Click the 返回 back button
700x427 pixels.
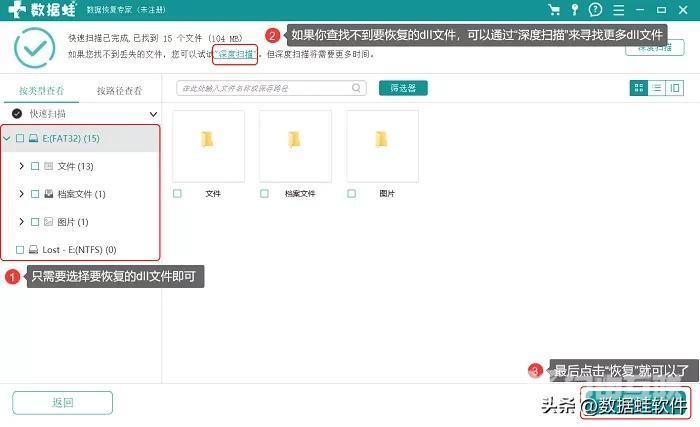62,403
